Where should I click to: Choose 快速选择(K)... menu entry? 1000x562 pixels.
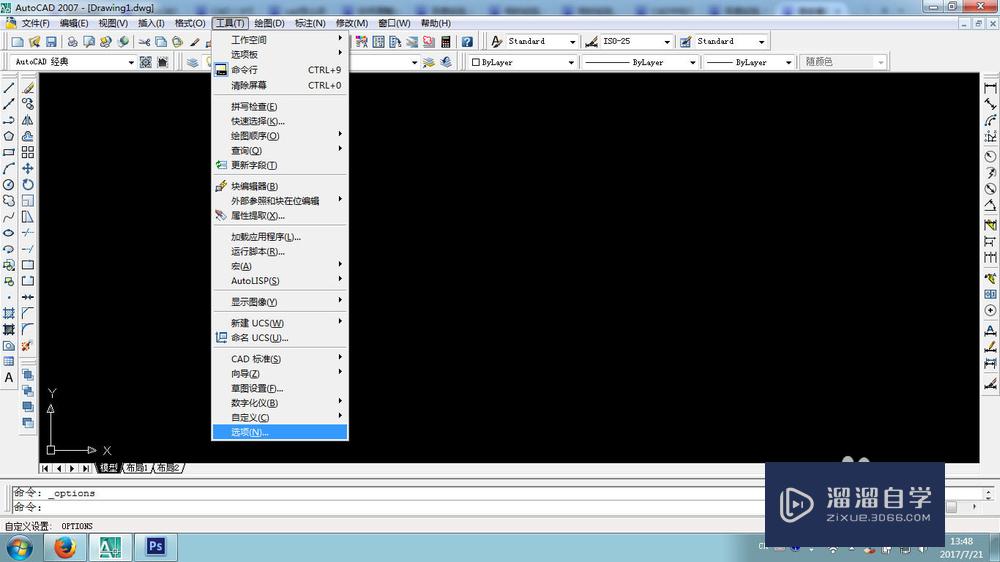[x=279, y=121]
